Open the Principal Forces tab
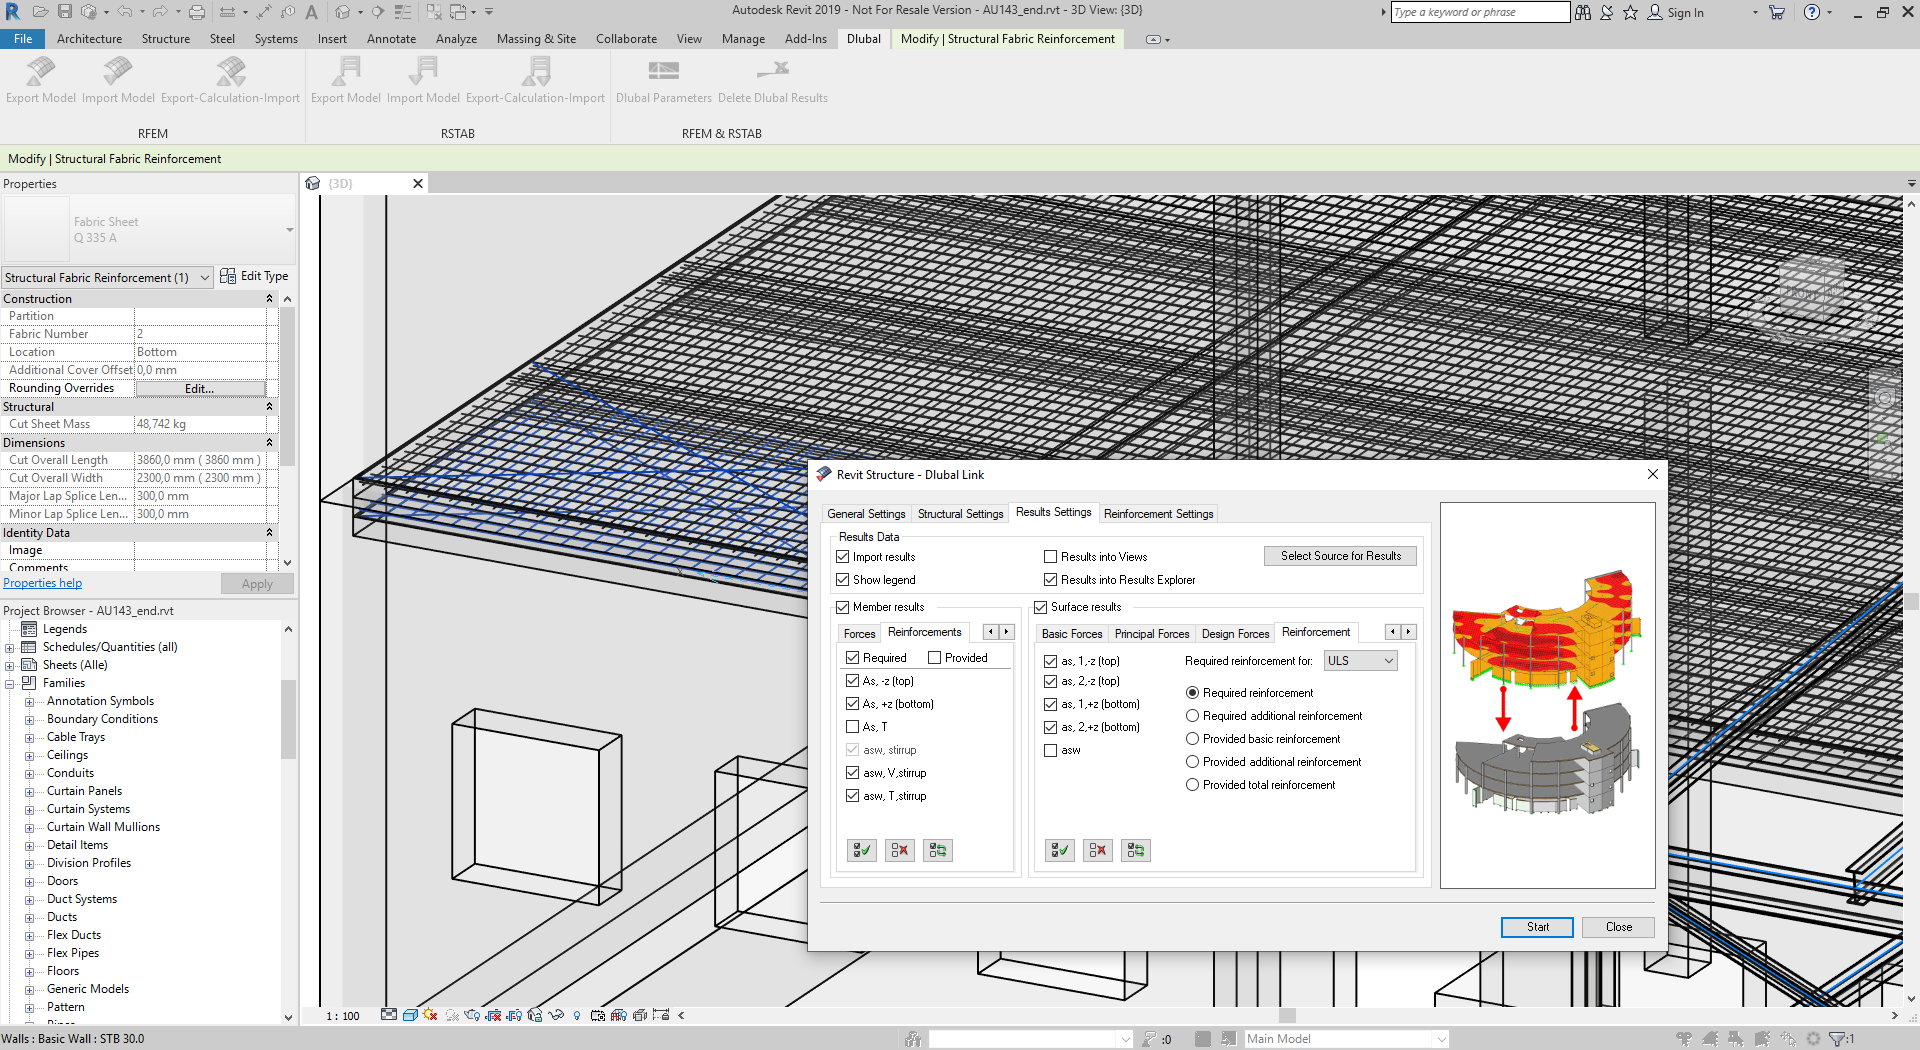This screenshot has width=1920, height=1050. tap(1152, 634)
